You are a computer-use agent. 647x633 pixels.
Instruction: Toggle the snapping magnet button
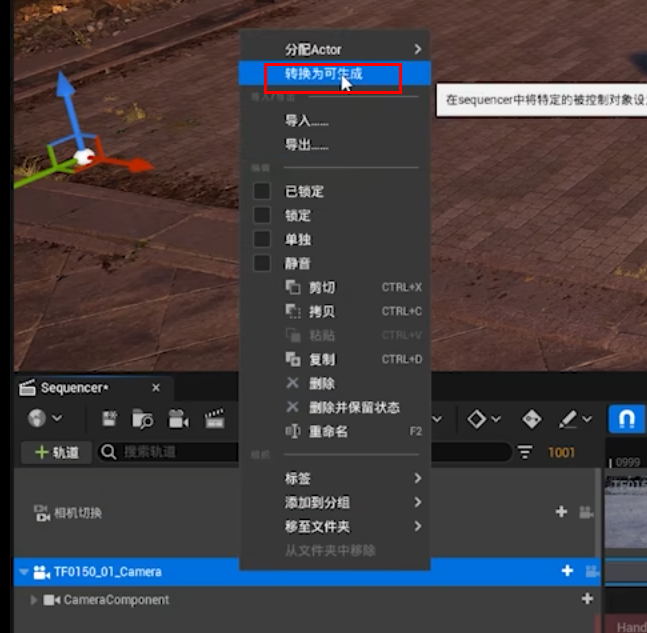click(x=626, y=419)
